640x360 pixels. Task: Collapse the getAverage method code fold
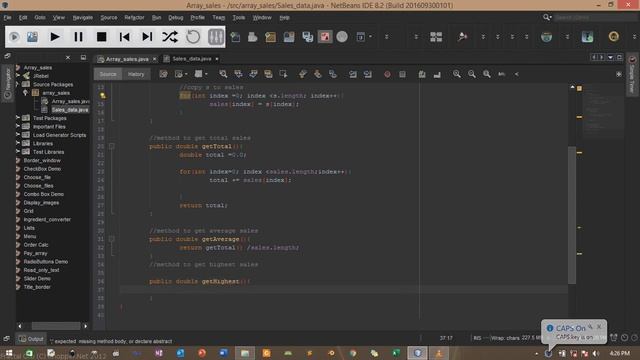click(x=111, y=239)
